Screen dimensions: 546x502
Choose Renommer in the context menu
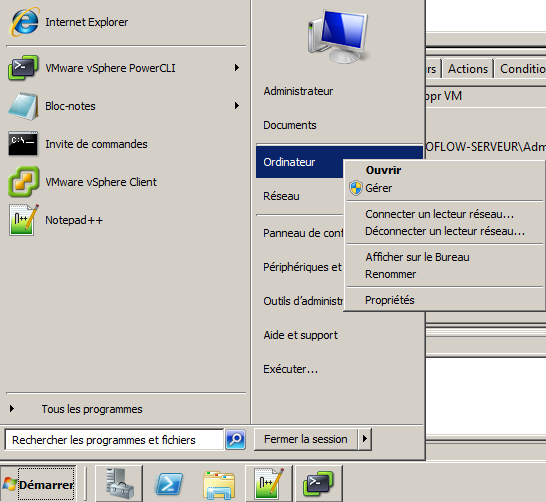tap(444, 274)
